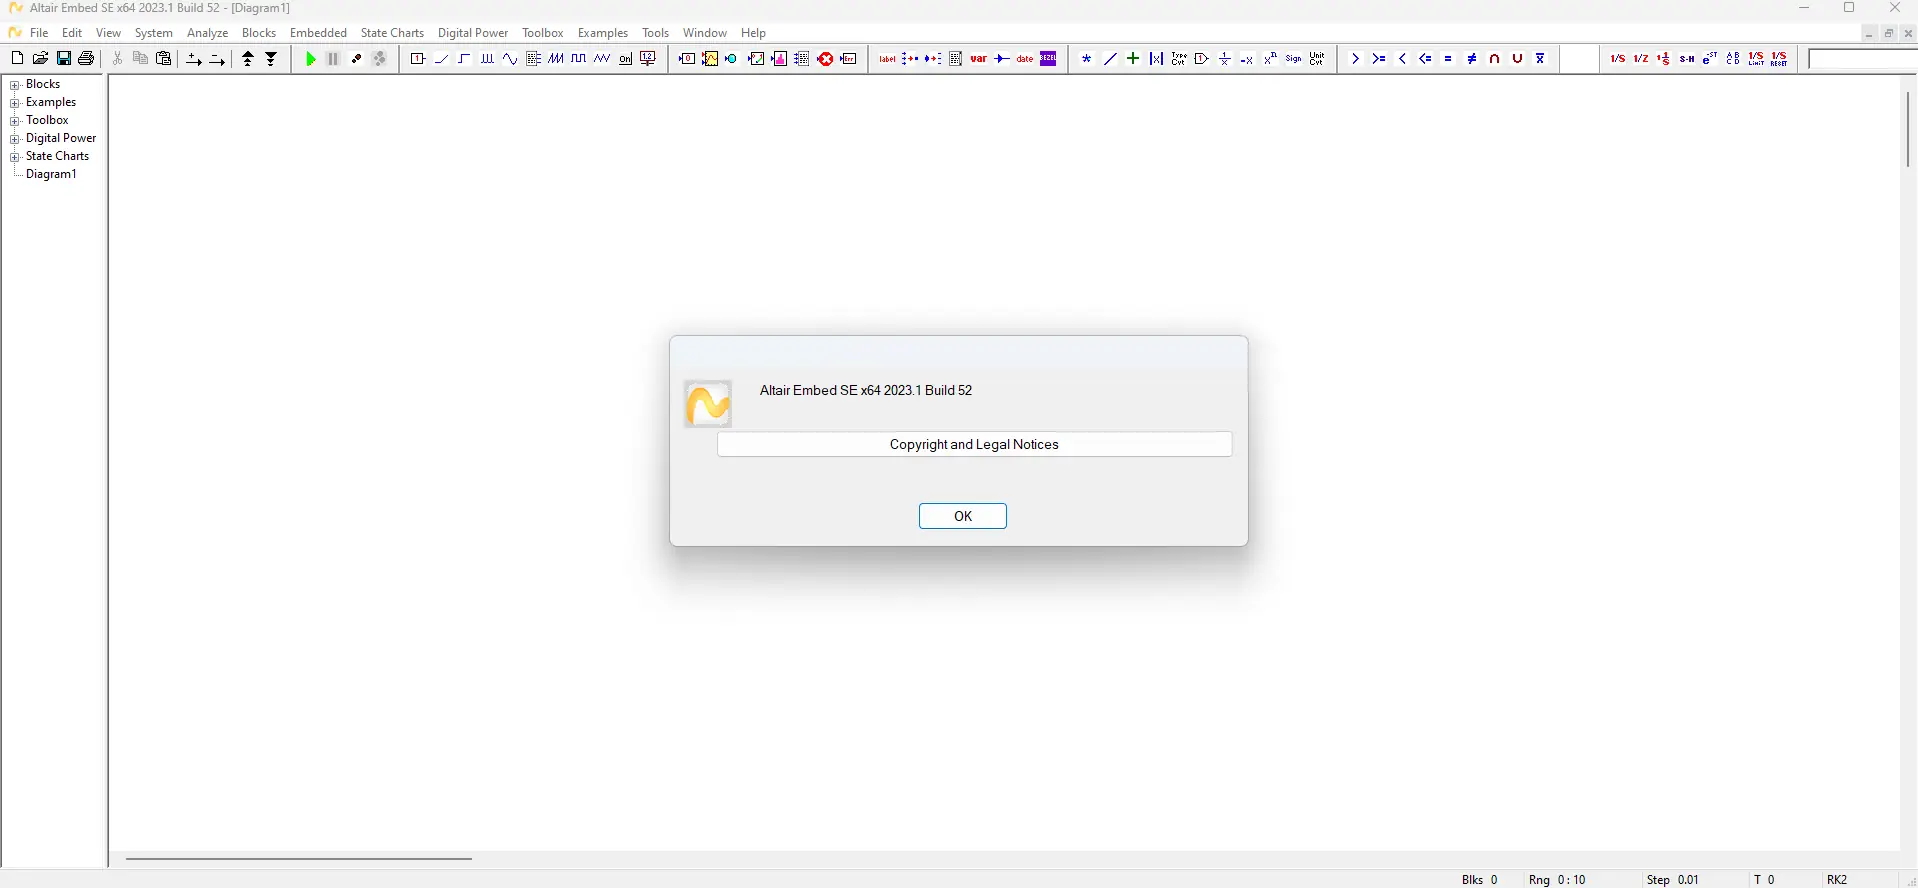Add the S-H sample and hold block
This screenshot has height=888, width=1918.
[x=1687, y=59]
